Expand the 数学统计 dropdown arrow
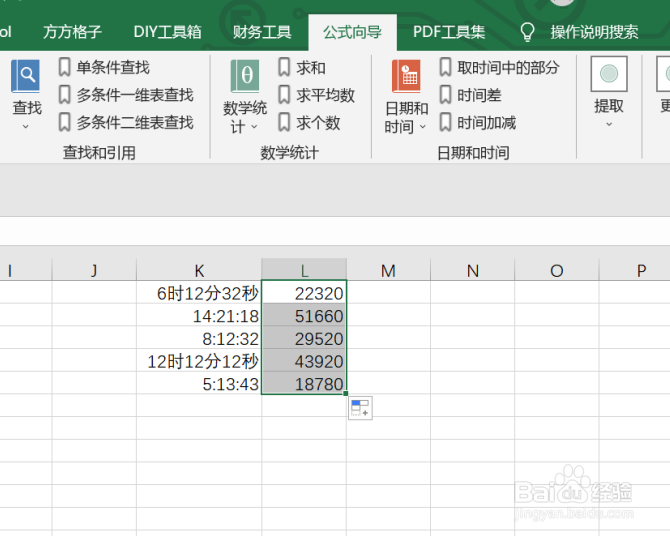This screenshot has width=670, height=536. (254, 127)
